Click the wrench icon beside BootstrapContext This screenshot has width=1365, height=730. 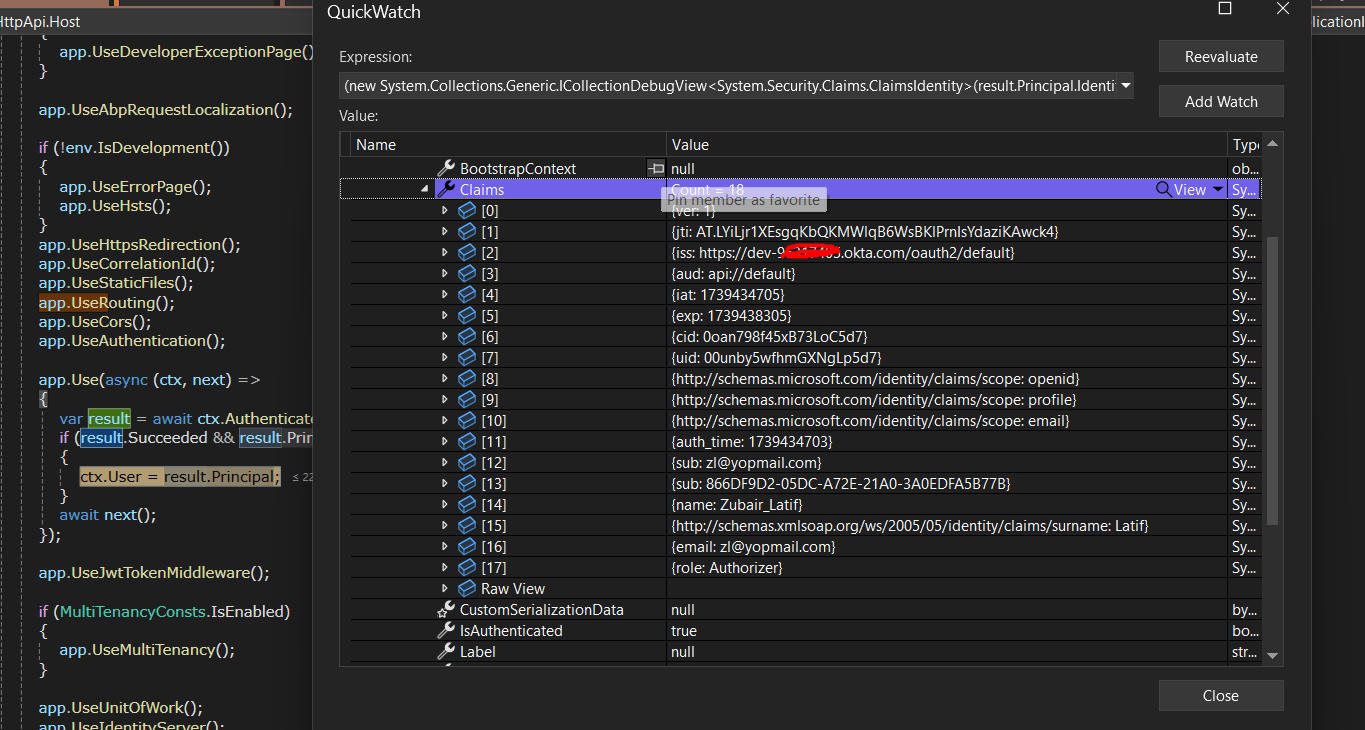pyautogui.click(x=446, y=168)
